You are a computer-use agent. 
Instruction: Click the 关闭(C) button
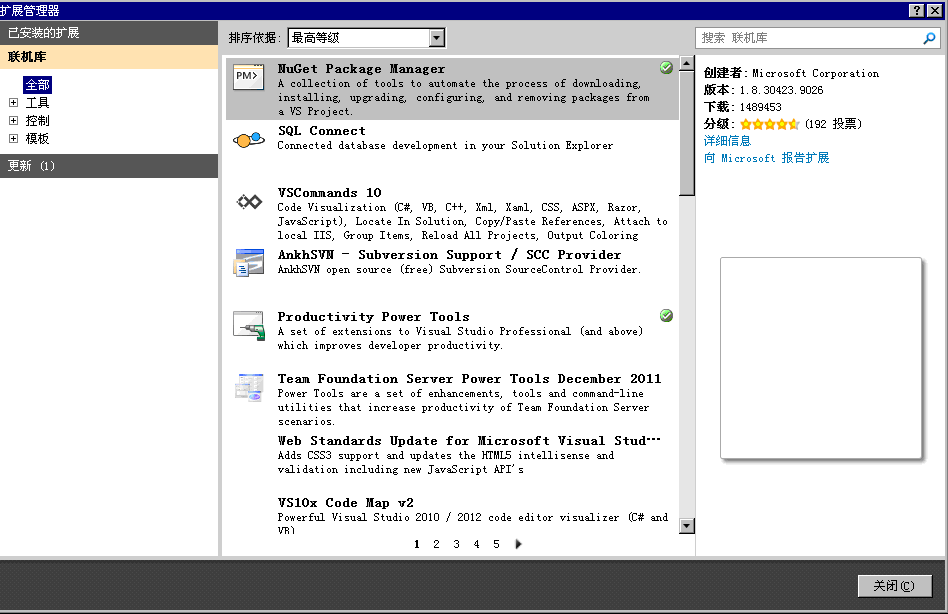click(894, 586)
